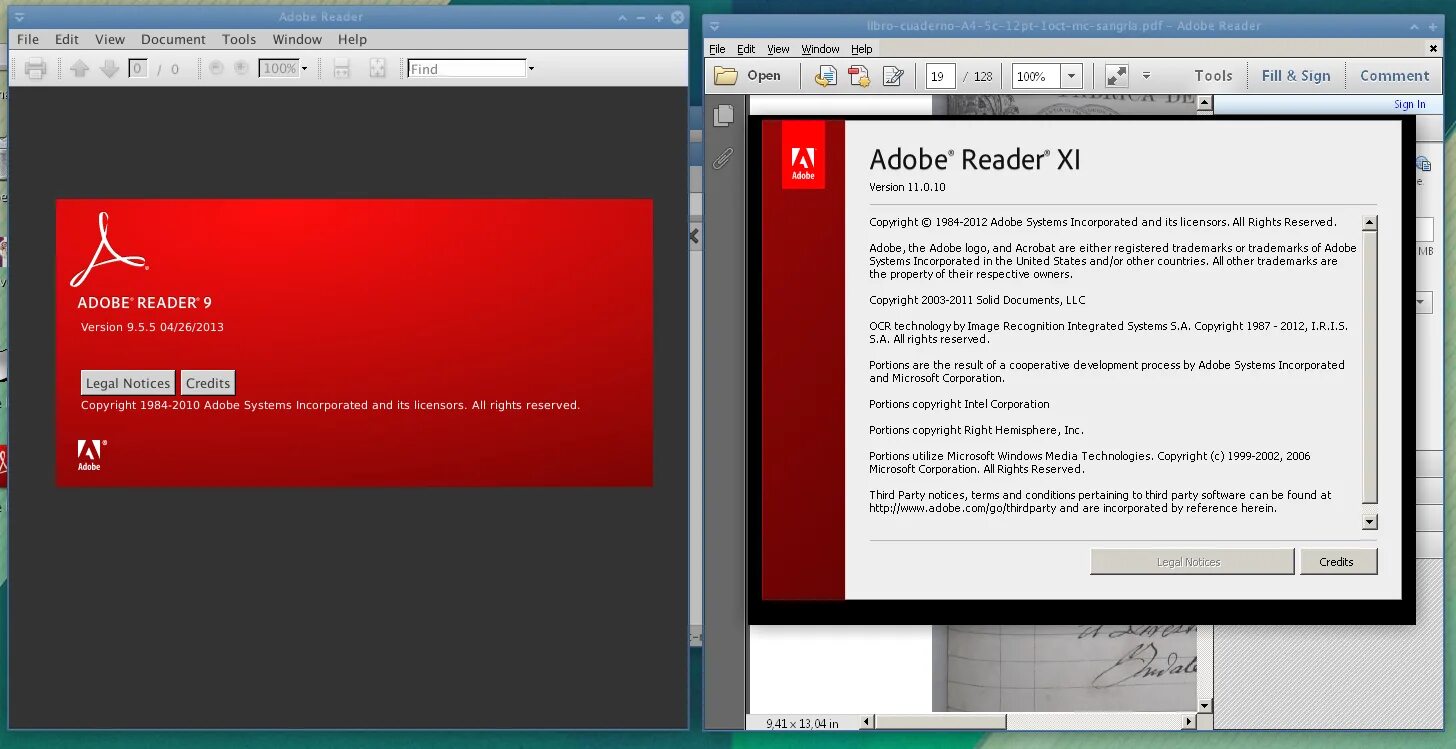Open the zoom percentage dropdown in Reader XI
This screenshot has height=749, width=1456.
click(1071, 75)
